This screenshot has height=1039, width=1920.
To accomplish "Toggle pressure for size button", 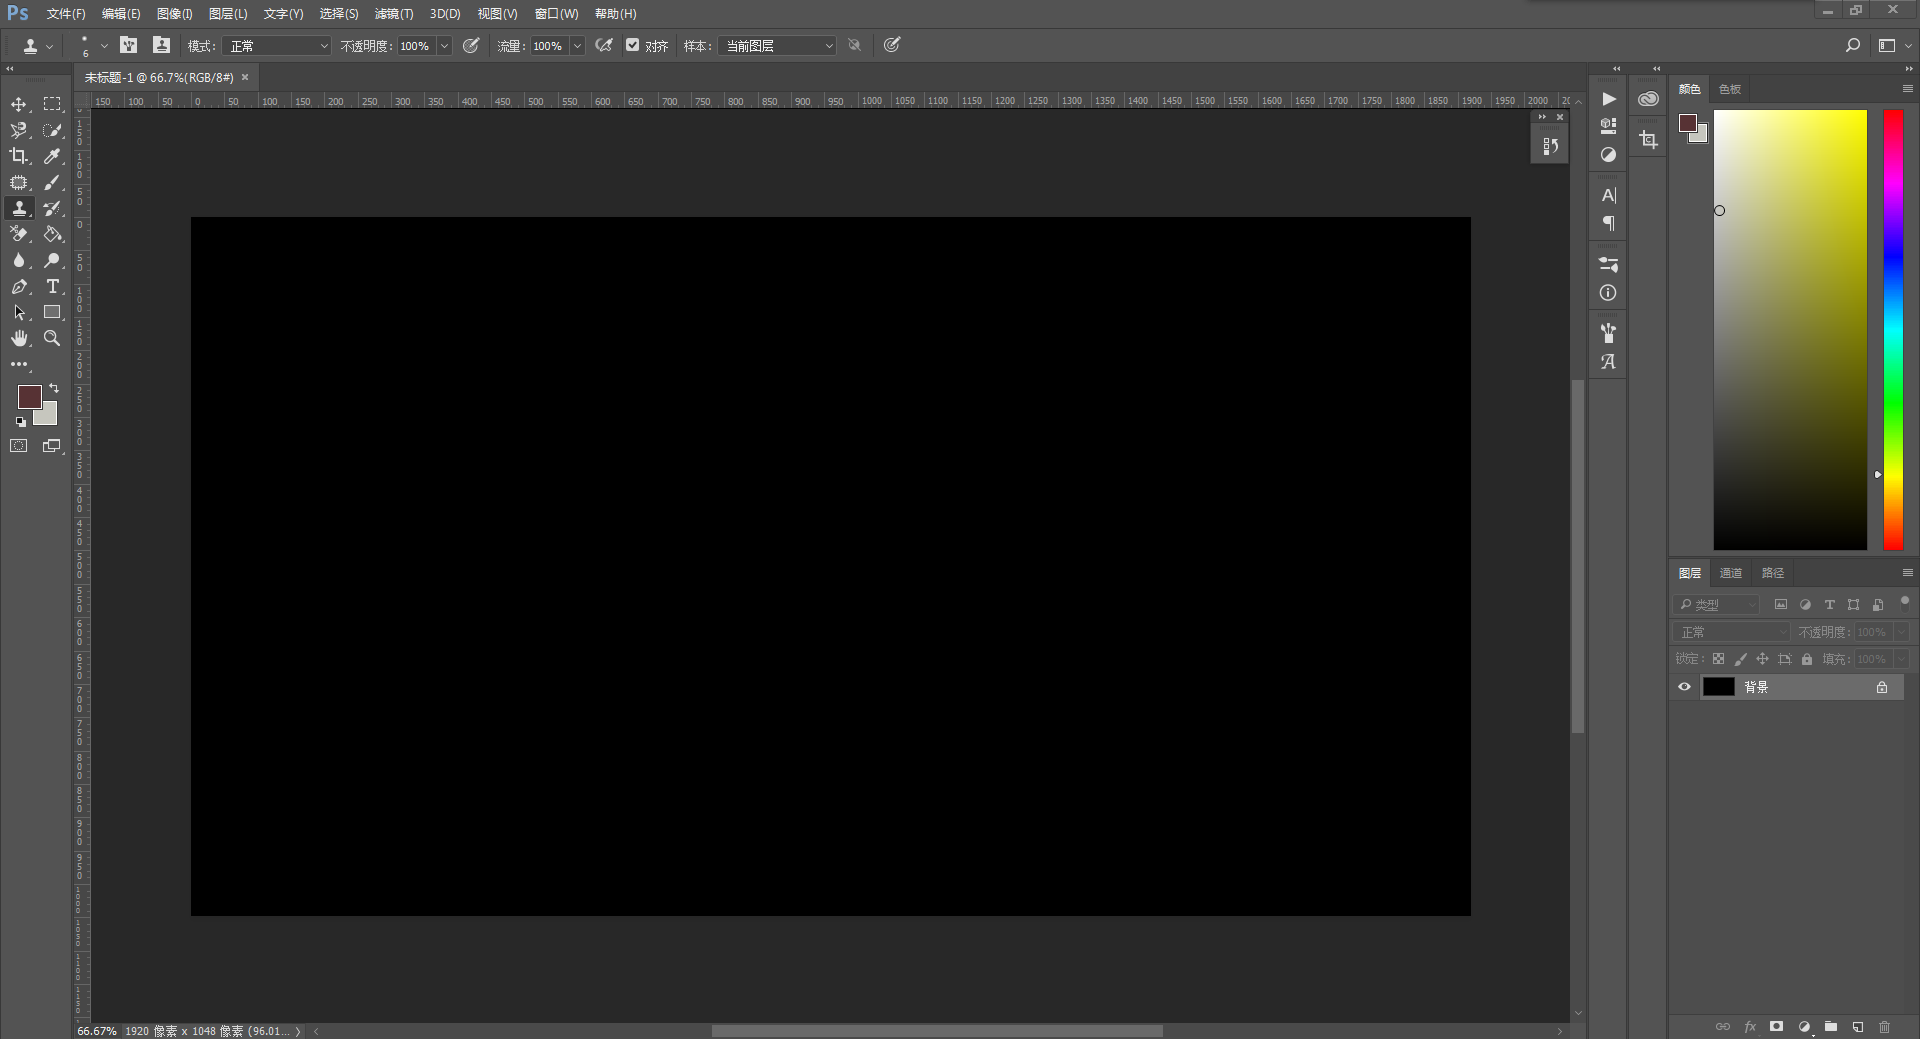I will (x=892, y=45).
